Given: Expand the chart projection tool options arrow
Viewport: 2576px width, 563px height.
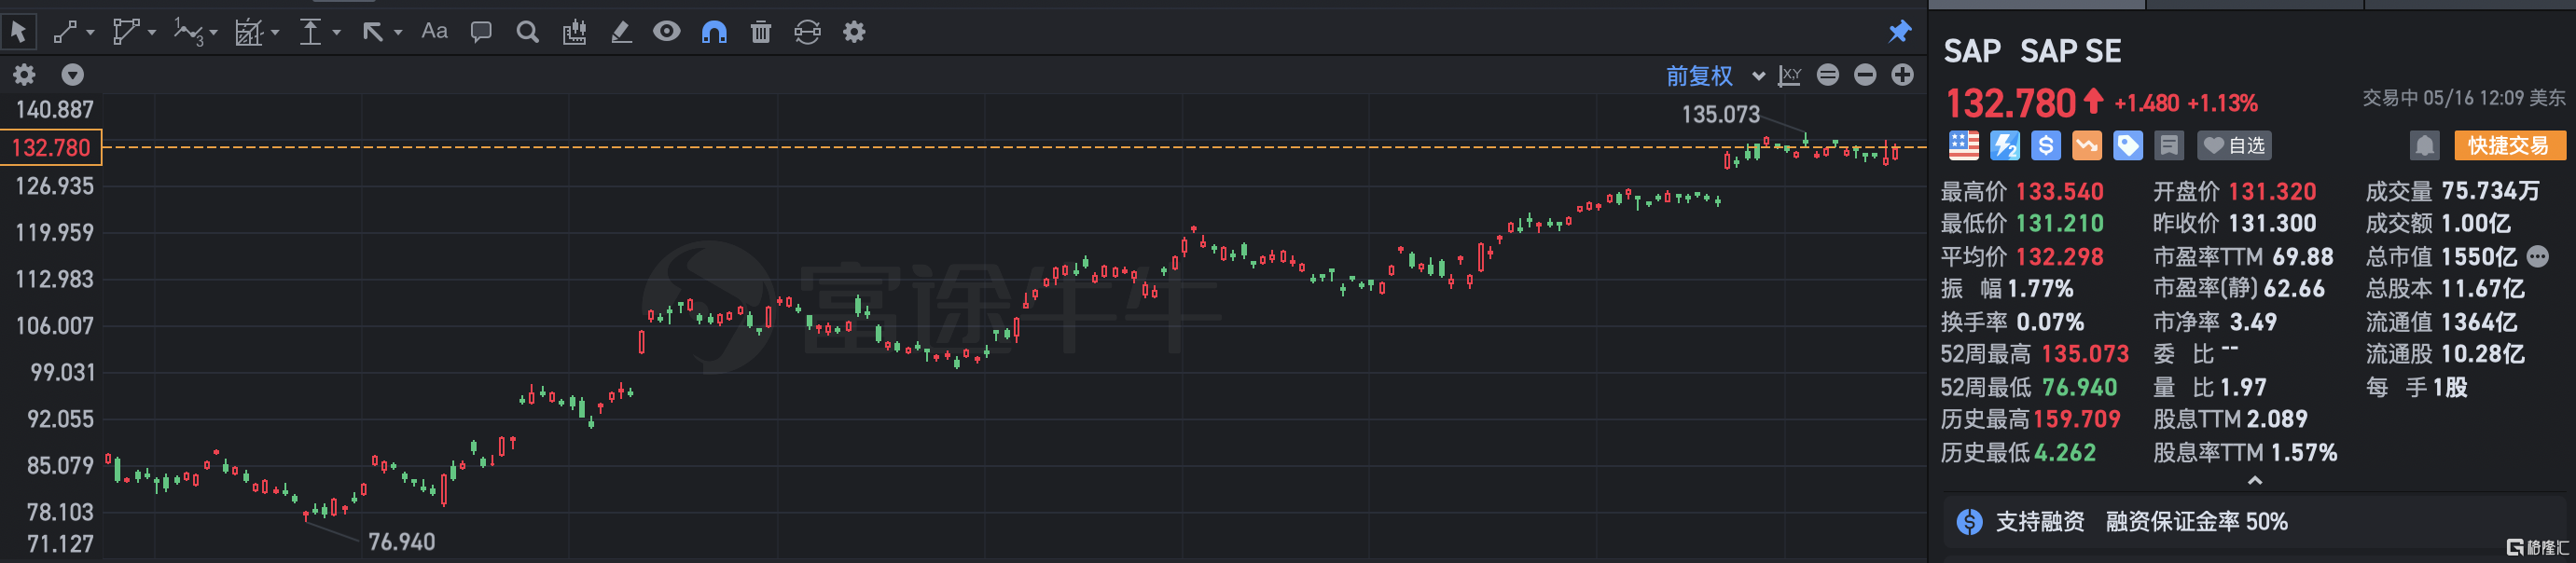Looking at the screenshot, I should (x=275, y=33).
